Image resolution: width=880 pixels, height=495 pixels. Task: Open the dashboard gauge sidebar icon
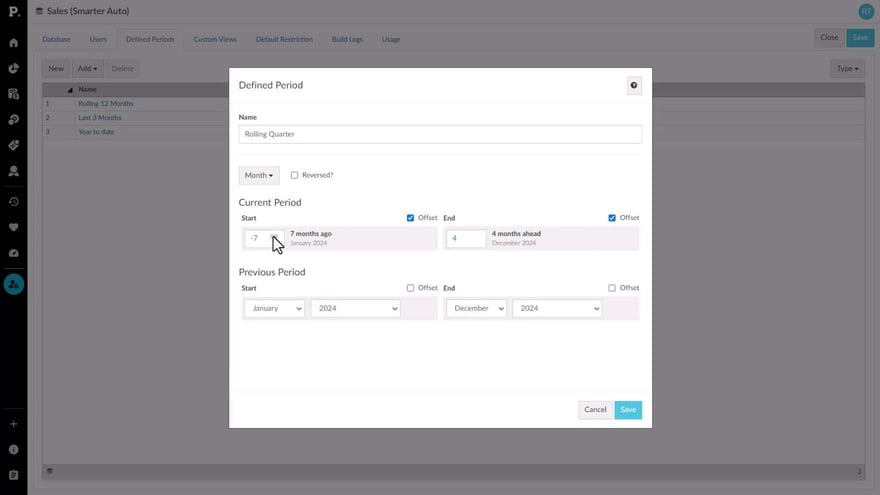click(13, 253)
